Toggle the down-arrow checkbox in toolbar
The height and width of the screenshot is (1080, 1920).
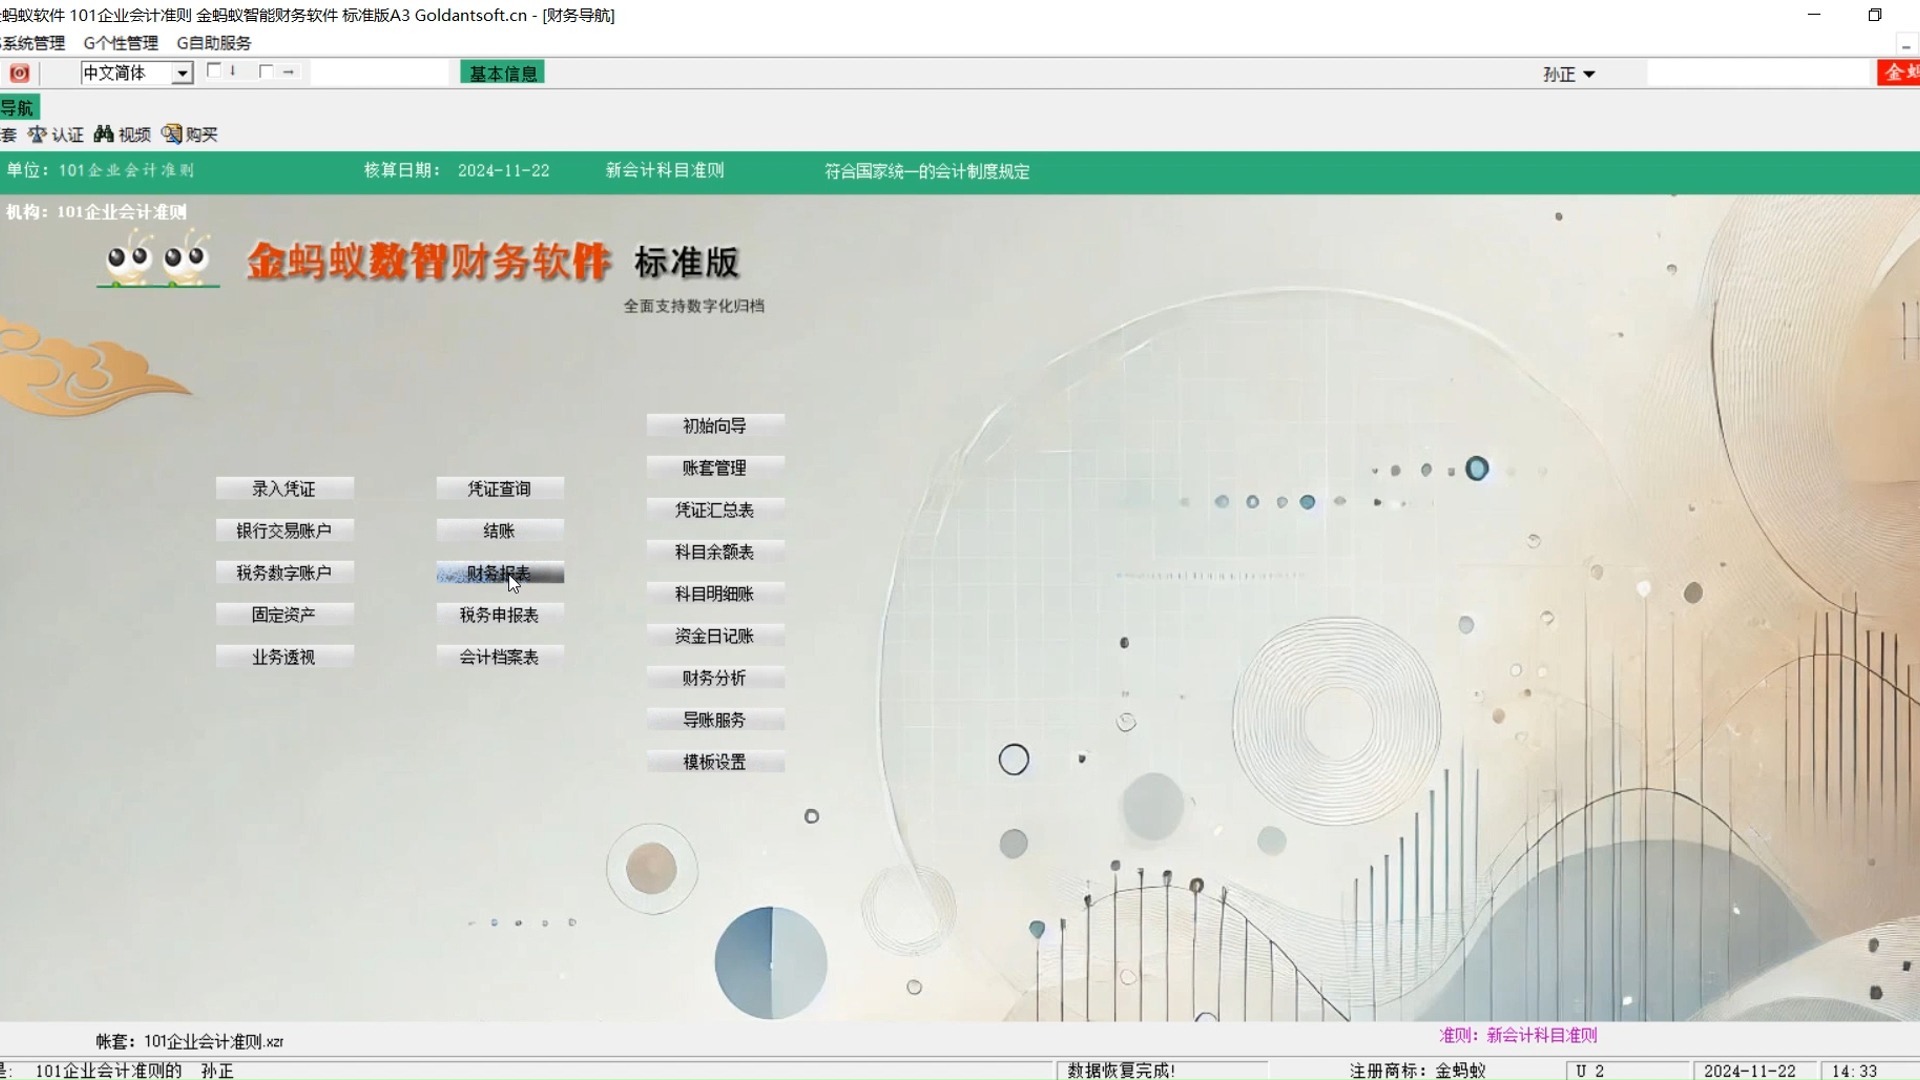click(x=214, y=71)
